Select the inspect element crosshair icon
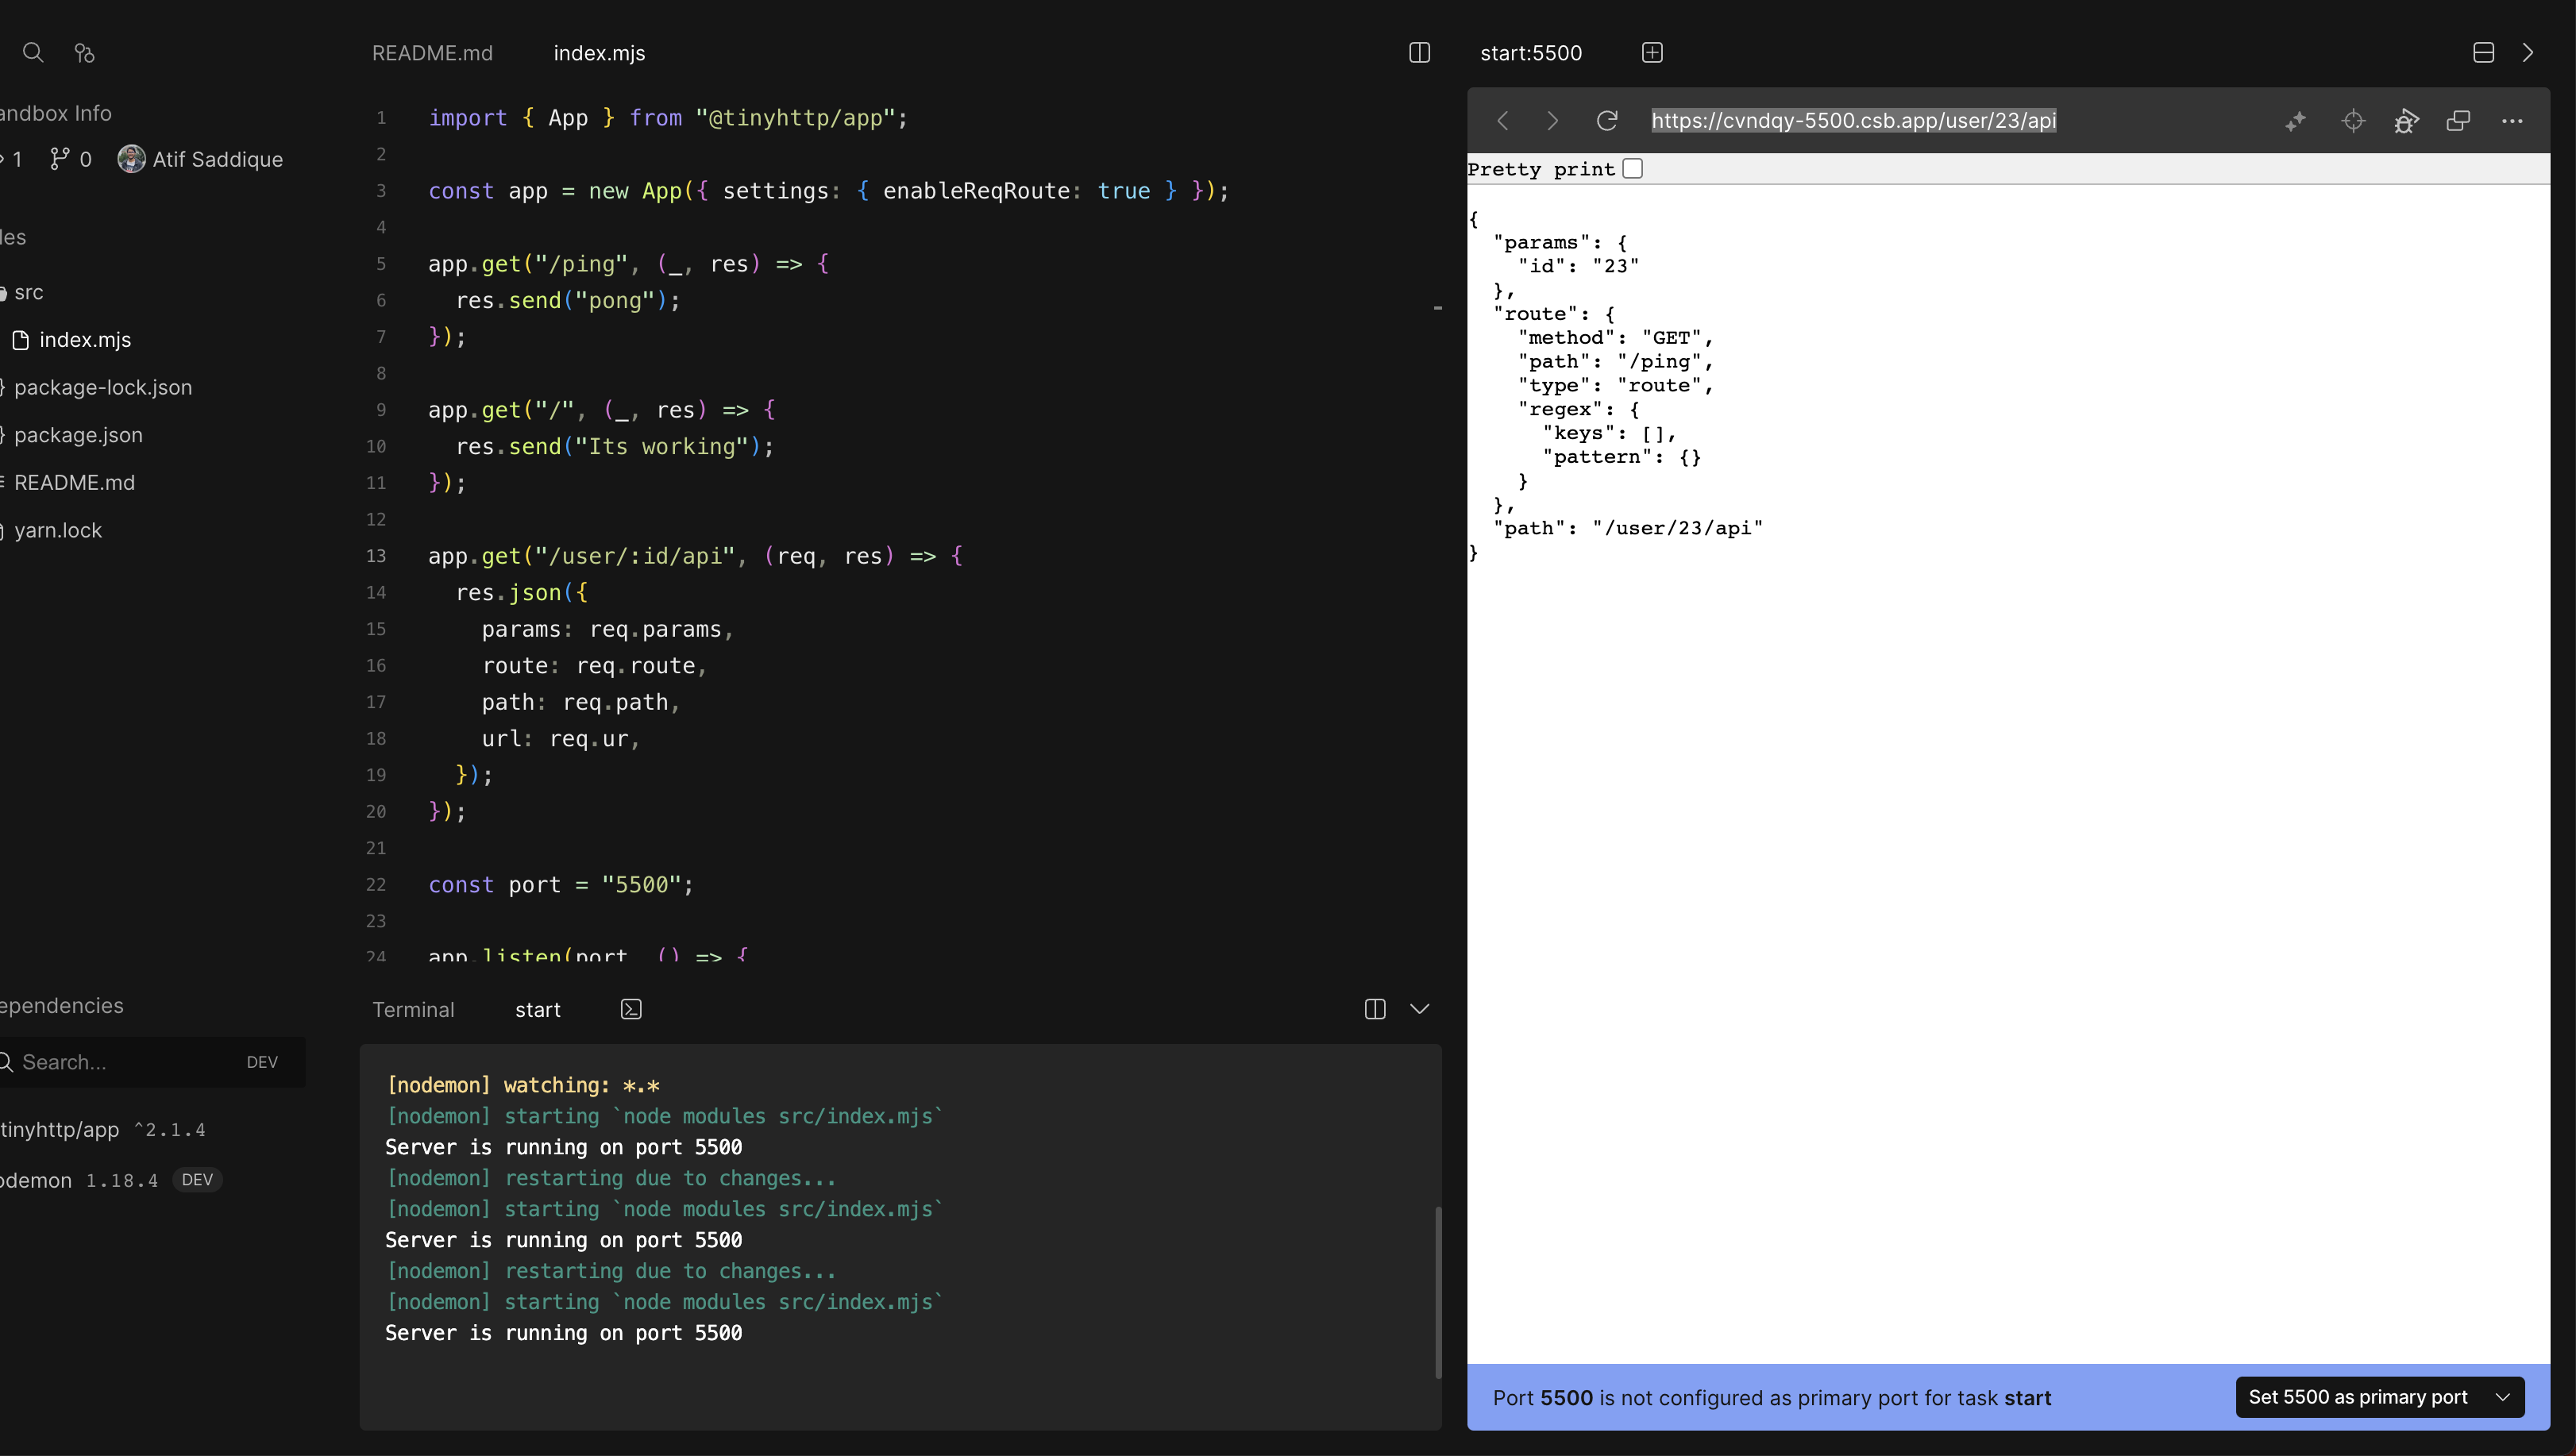This screenshot has height=1456, width=2576. coord(2353,120)
